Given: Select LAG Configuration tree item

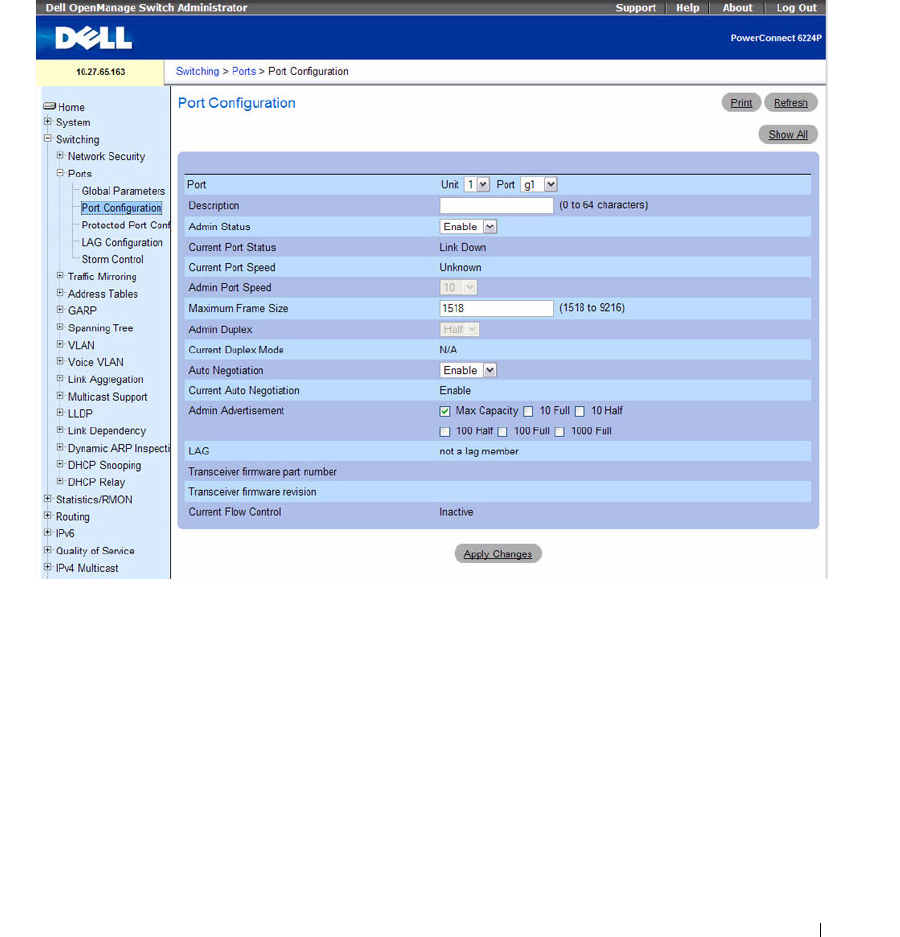Looking at the screenshot, I should 122,242.
